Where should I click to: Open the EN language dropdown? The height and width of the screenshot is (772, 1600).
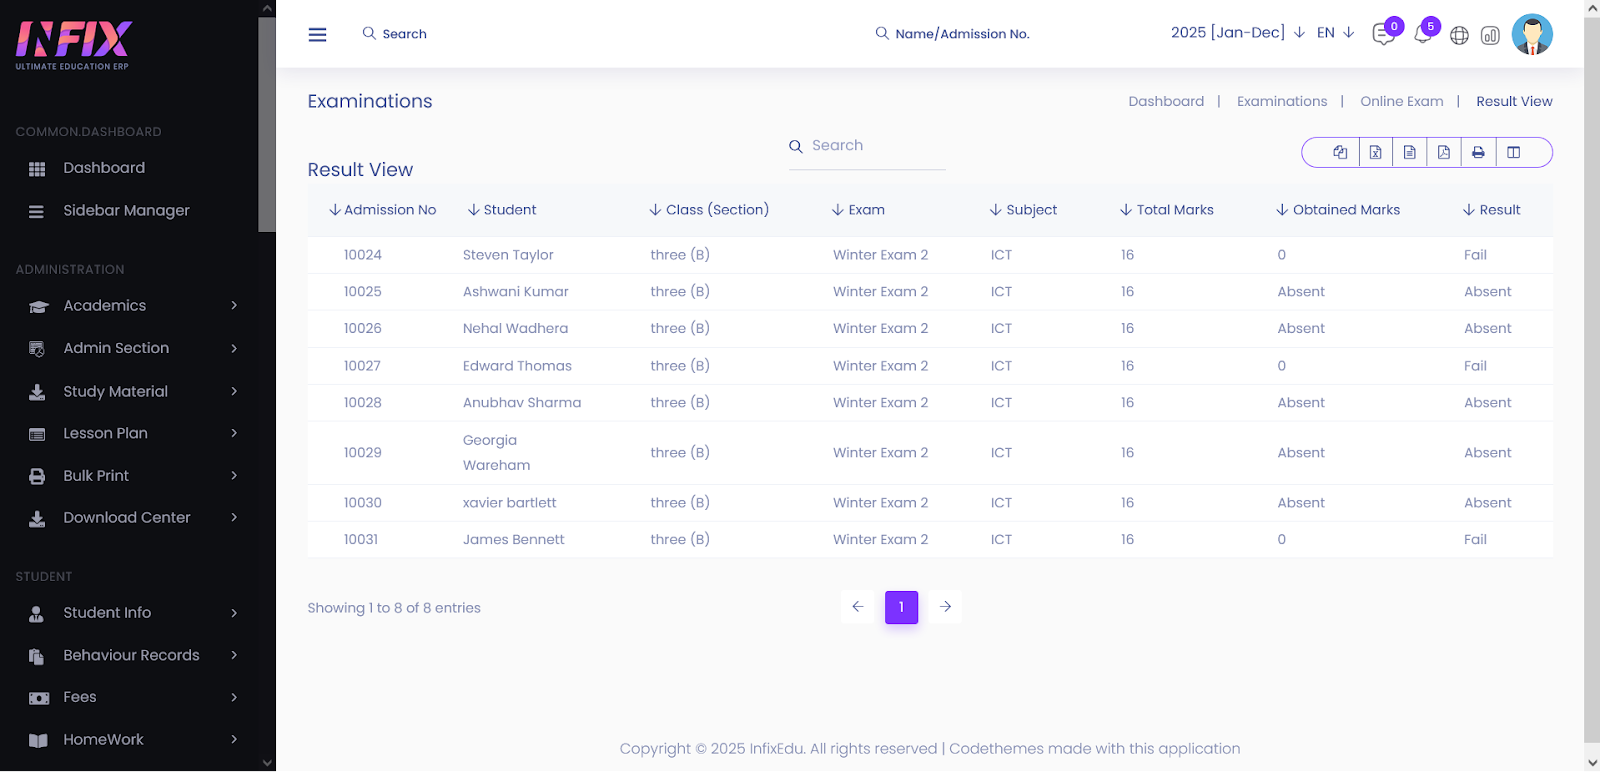click(1335, 33)
